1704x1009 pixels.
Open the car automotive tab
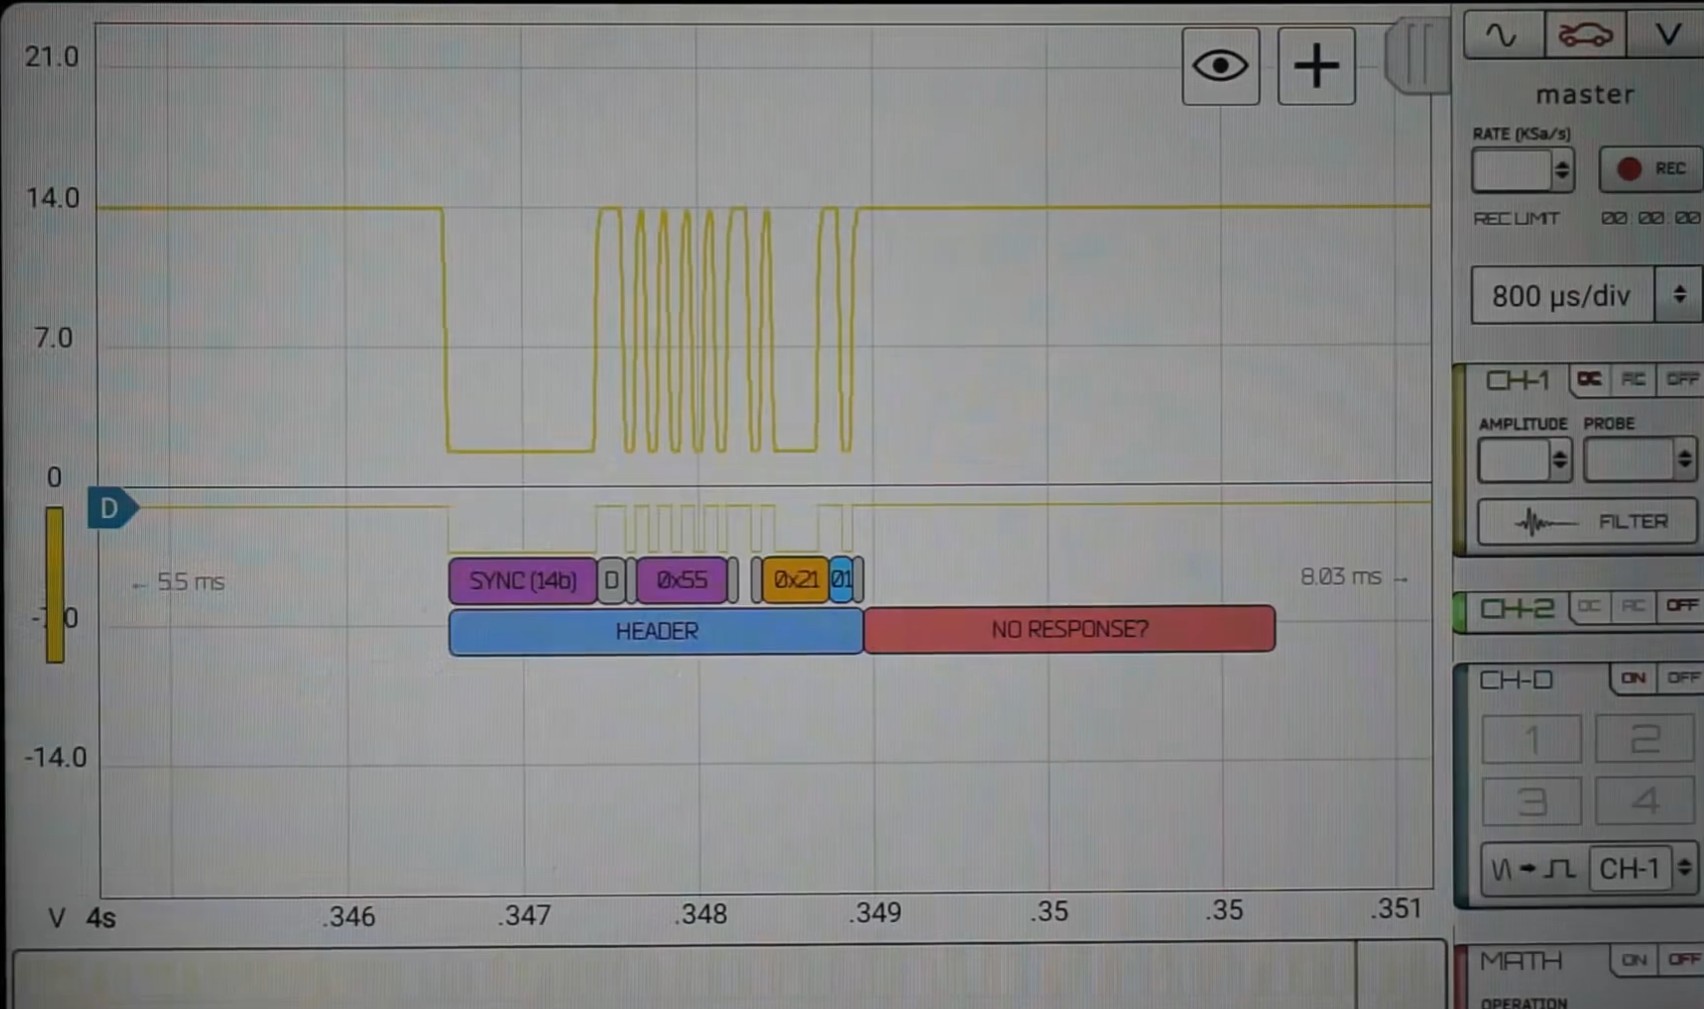point(1585,35)
